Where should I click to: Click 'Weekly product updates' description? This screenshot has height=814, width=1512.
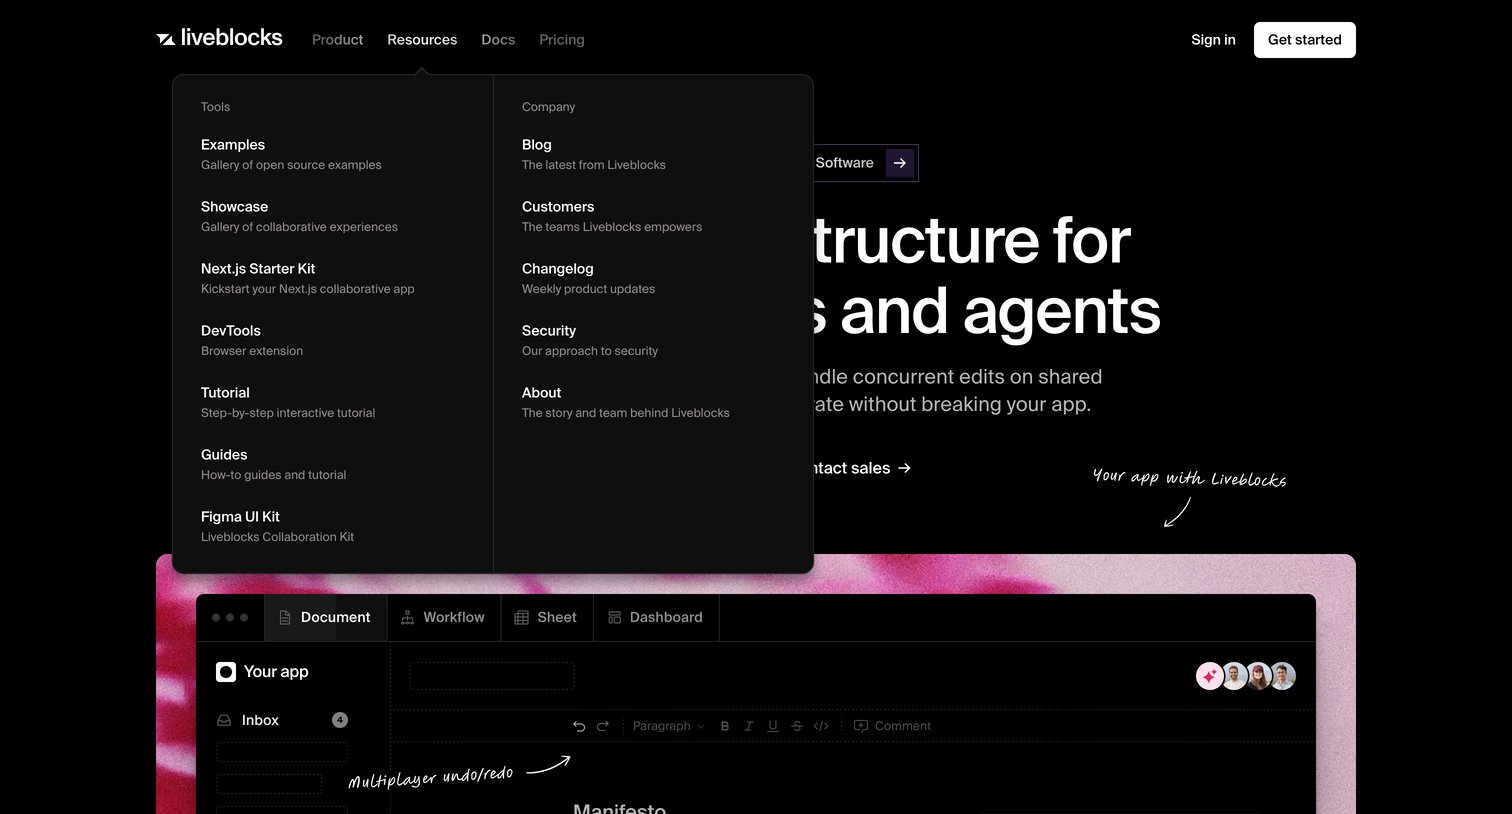coord(588,289)
